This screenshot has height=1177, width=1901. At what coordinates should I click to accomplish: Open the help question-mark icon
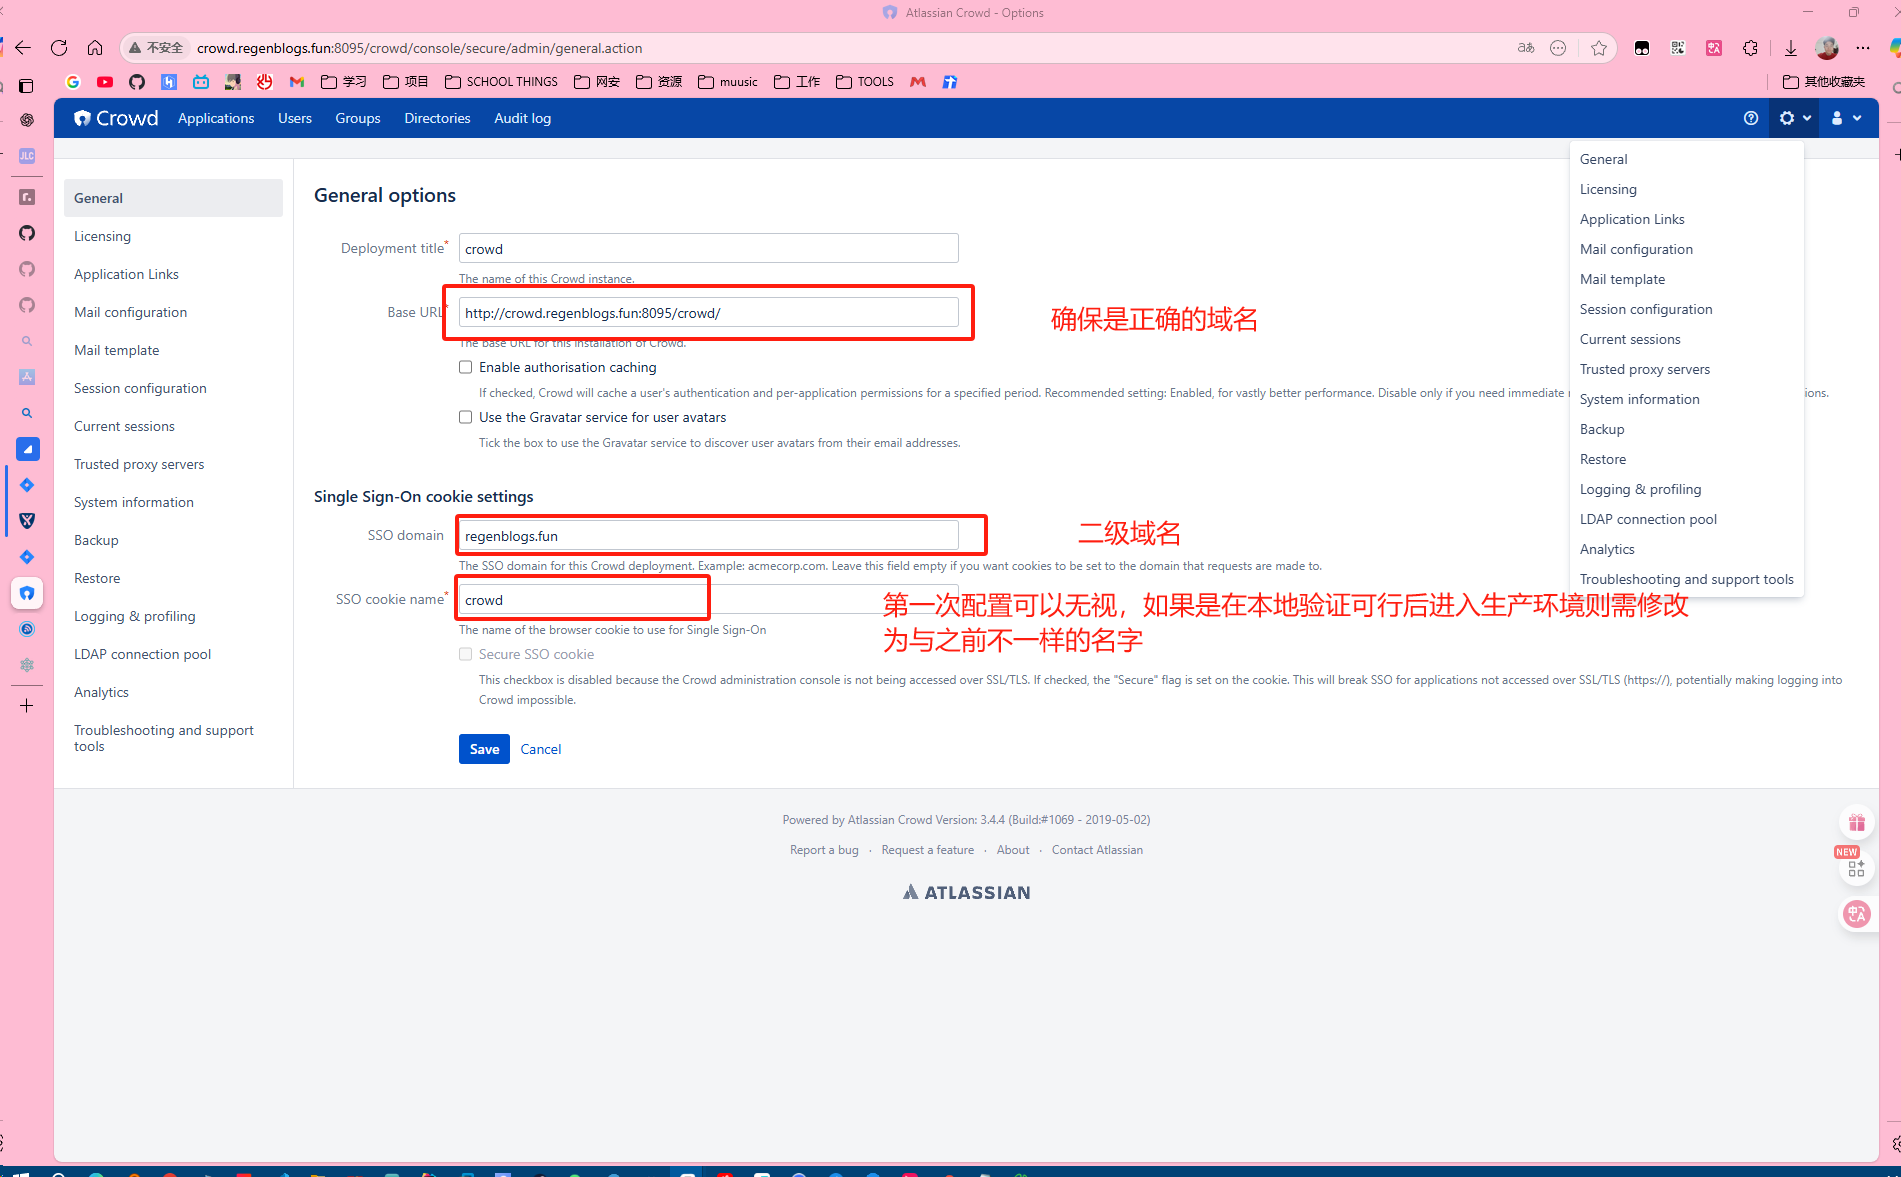(x=1750, y=118)
